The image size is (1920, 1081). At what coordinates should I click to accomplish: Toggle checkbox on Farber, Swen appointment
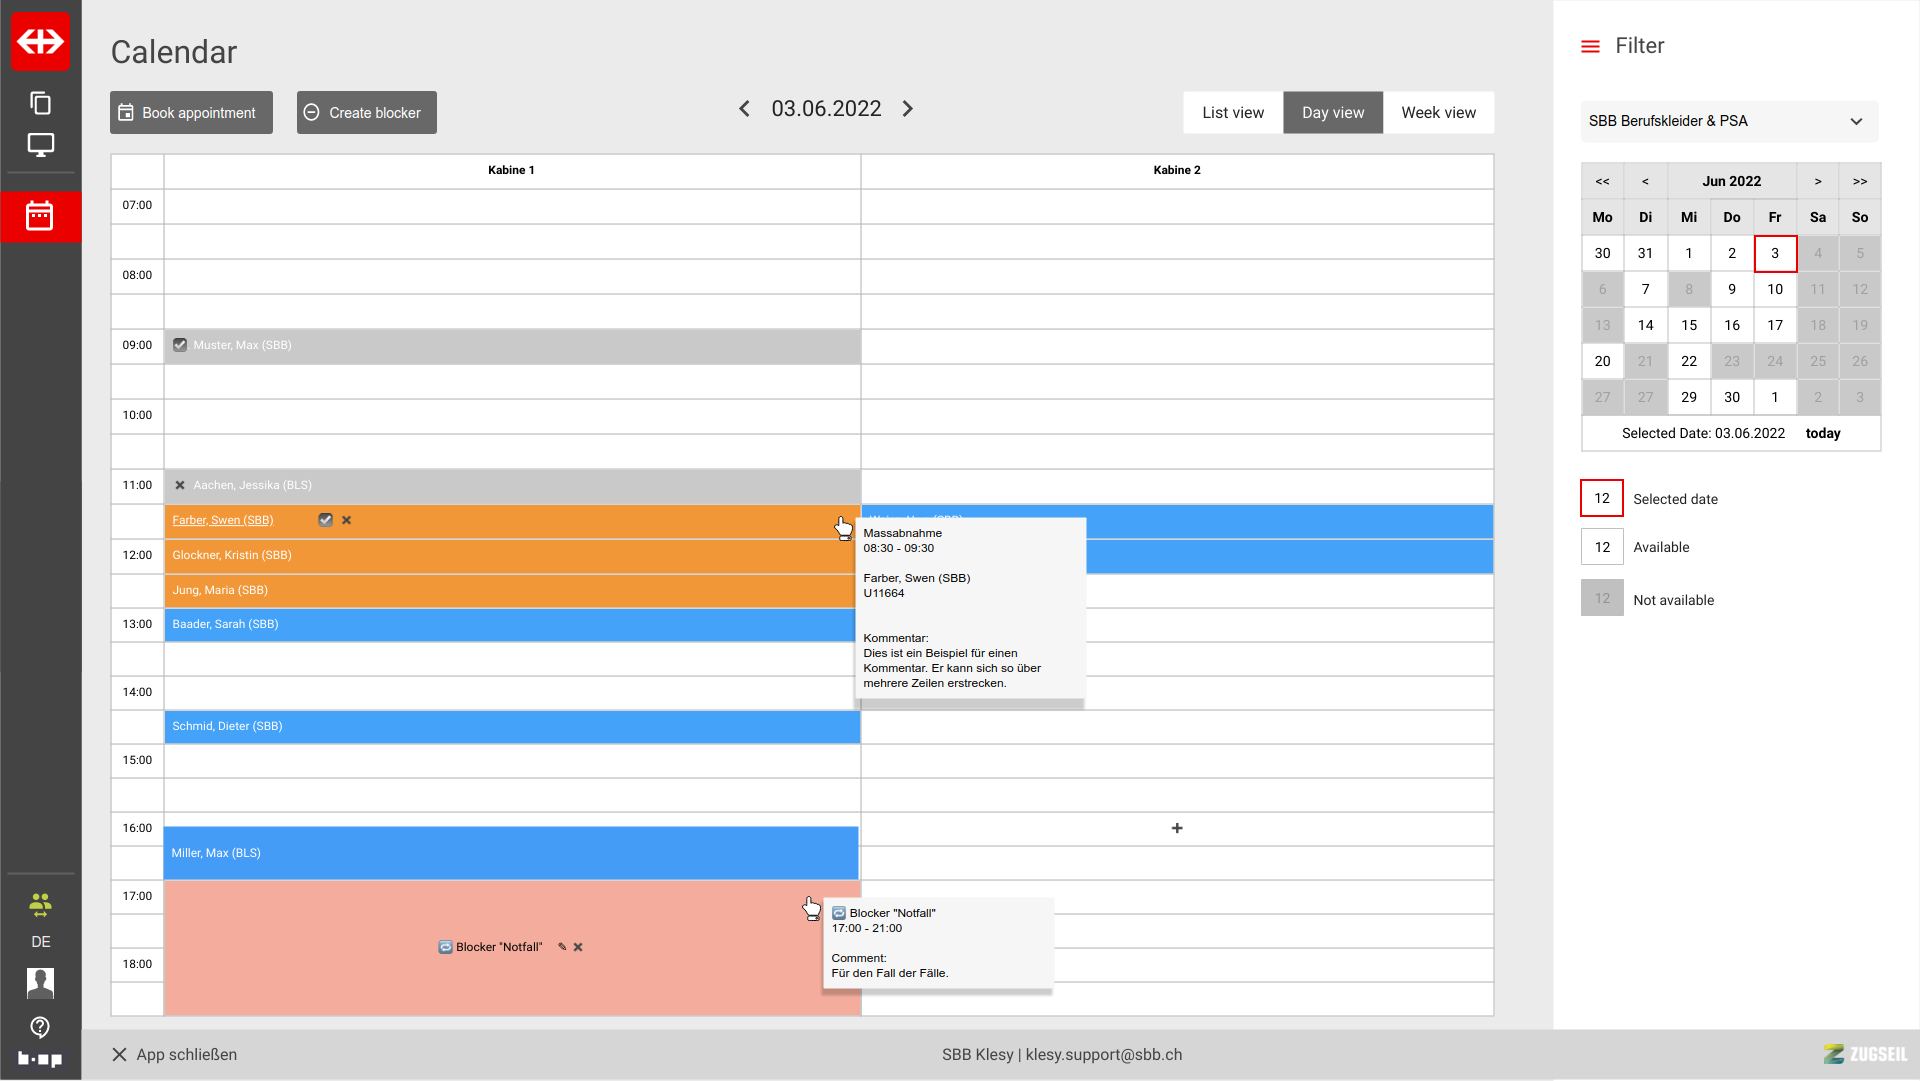[325, 520]
